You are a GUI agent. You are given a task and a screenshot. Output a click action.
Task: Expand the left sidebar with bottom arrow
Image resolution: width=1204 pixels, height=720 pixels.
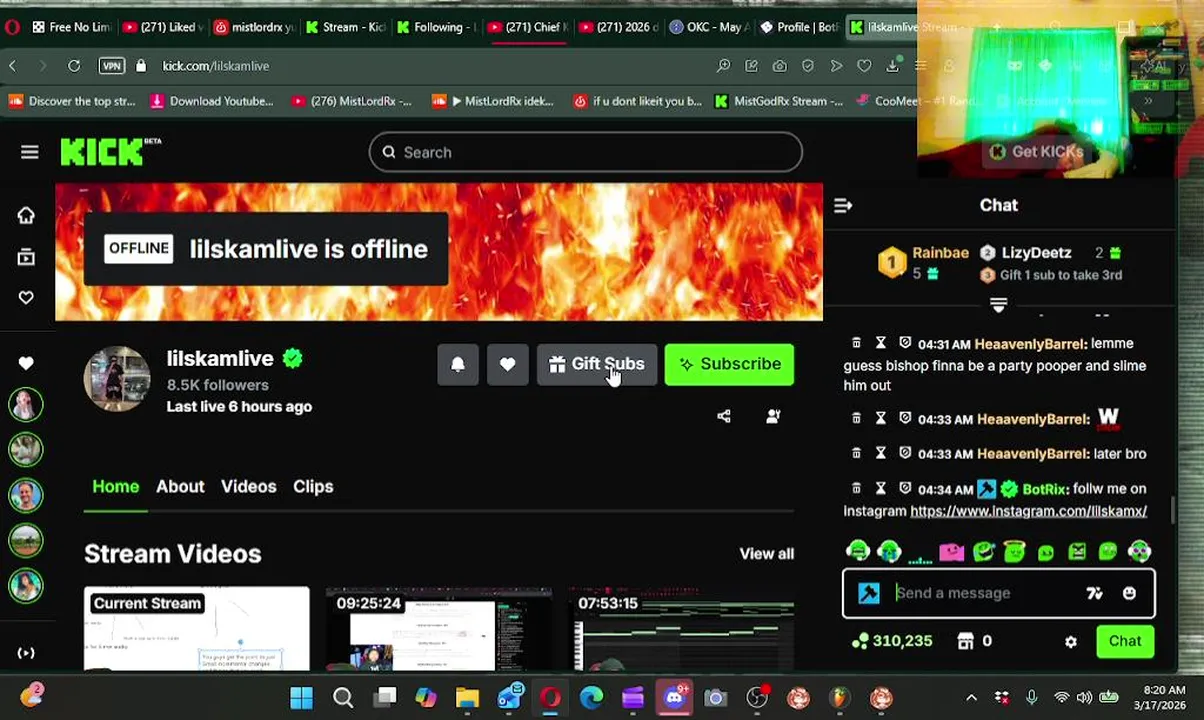(x=26, y=653)
